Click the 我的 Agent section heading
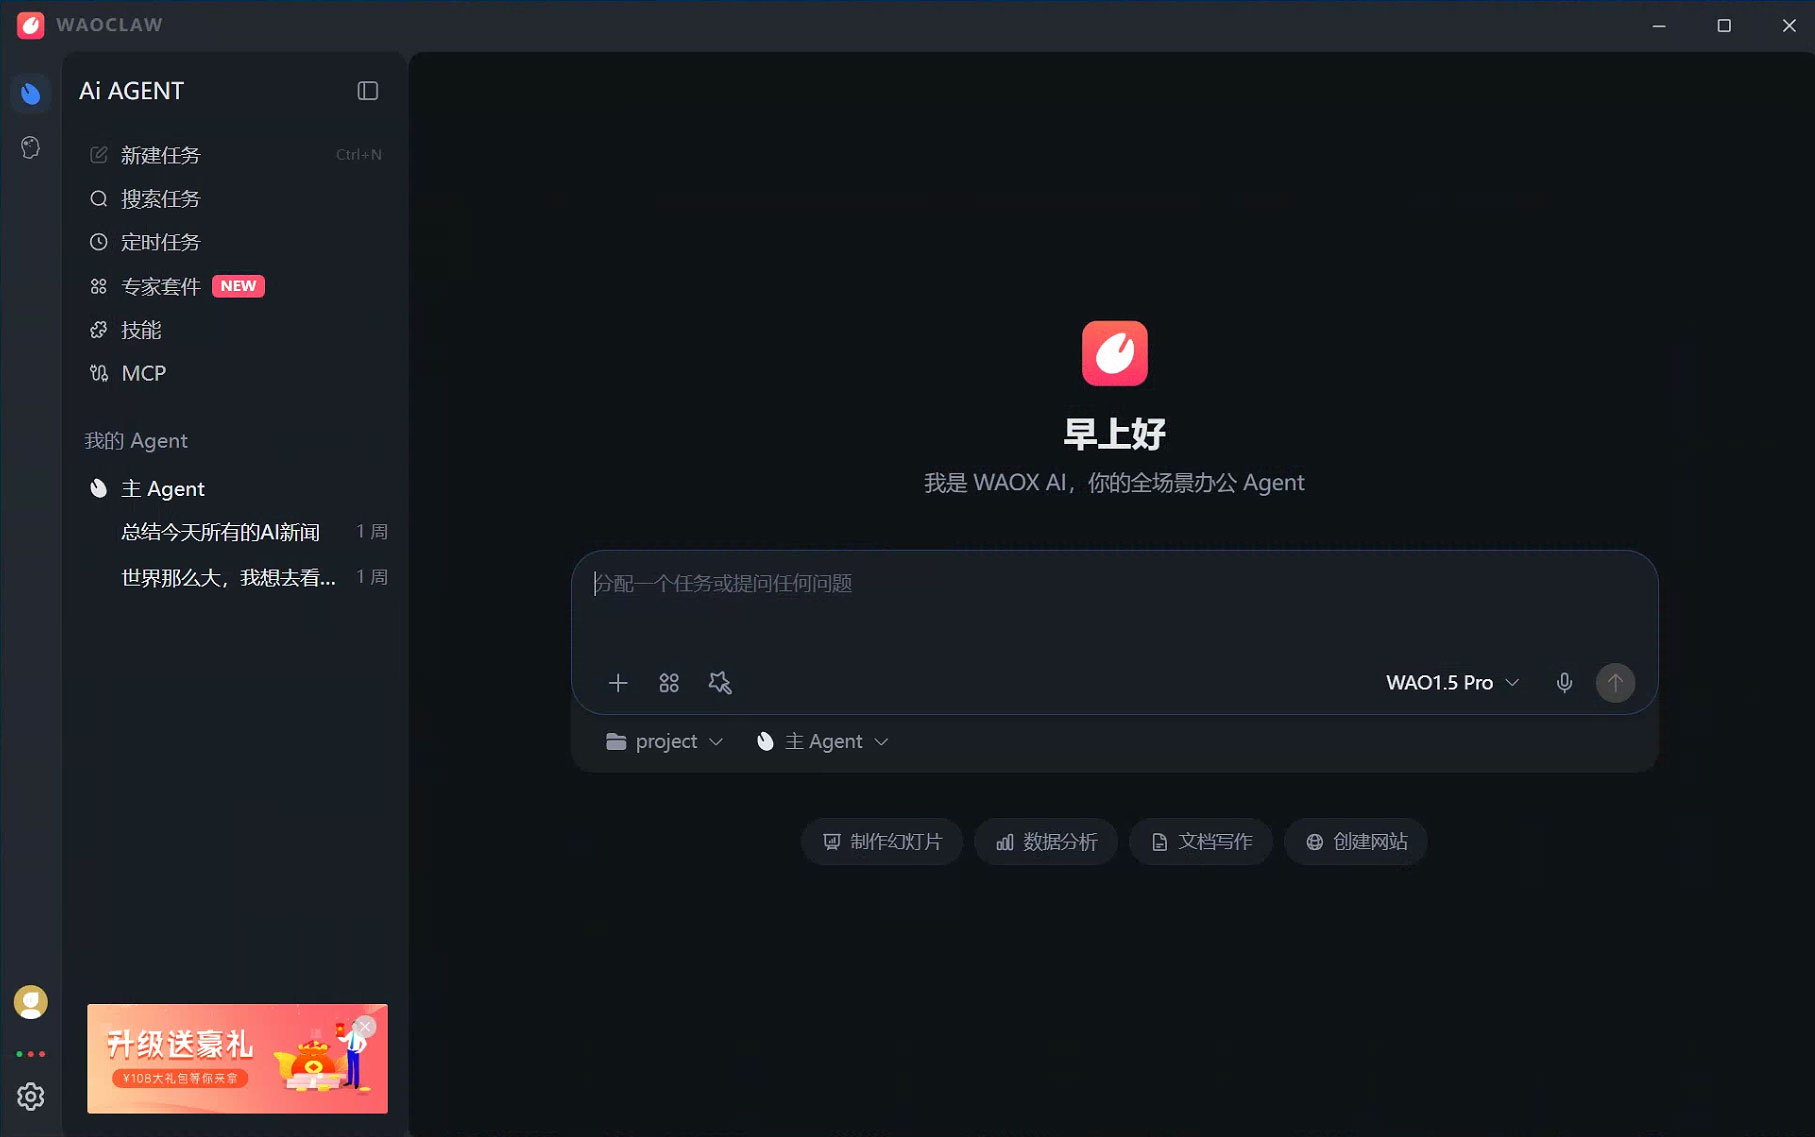1815x1137 pixels. (136, 441)
